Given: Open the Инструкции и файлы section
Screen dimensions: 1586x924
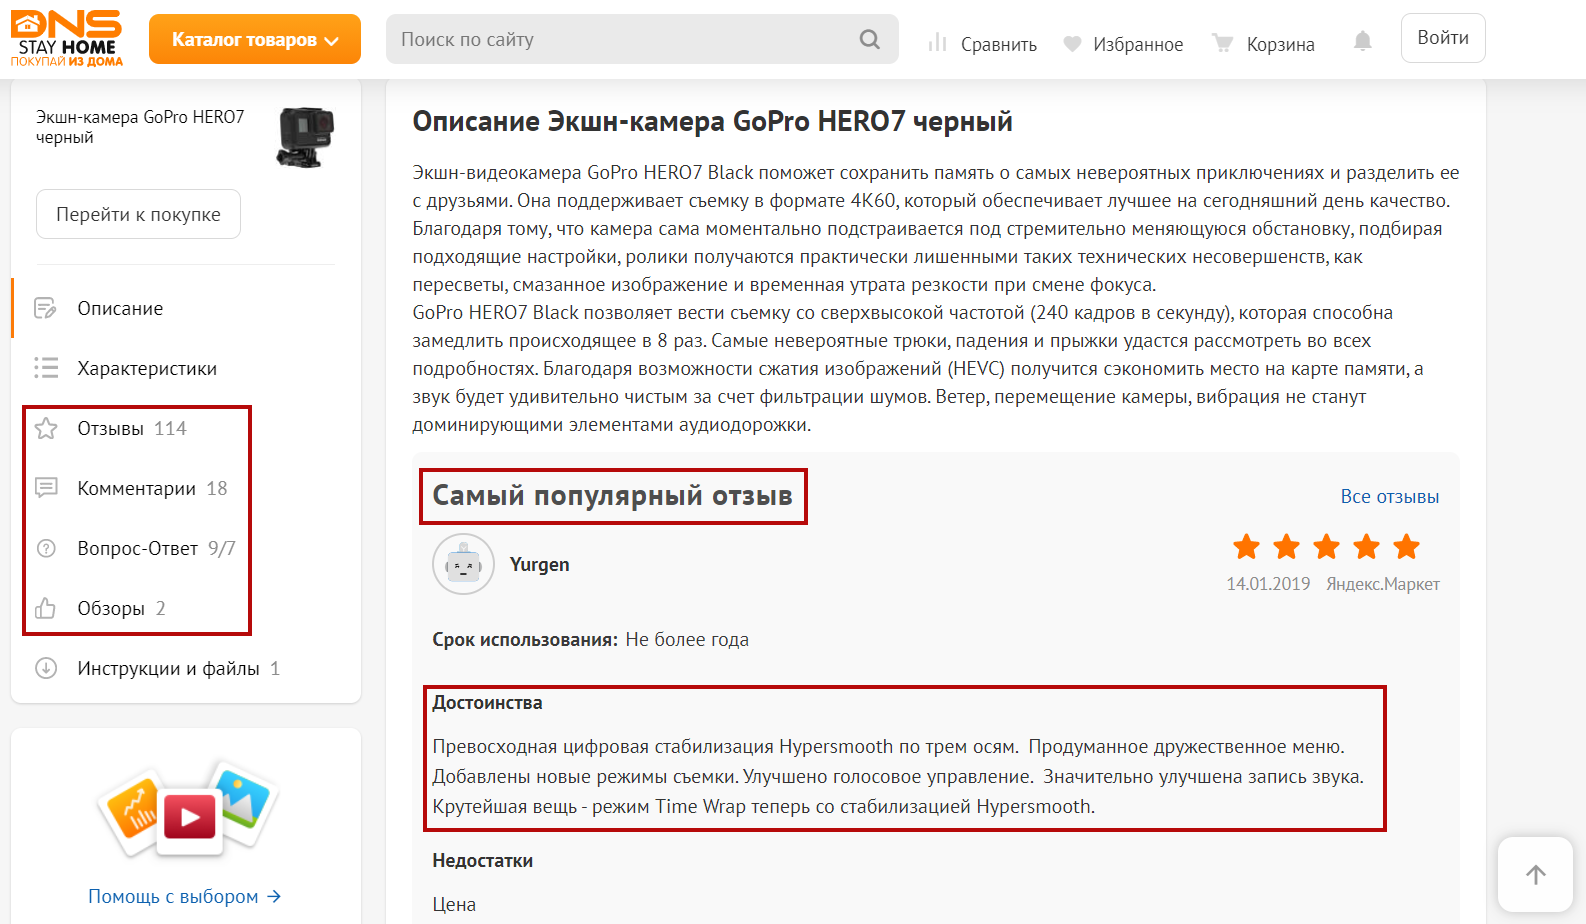Looking at the screenshot, I should point(178,668).
